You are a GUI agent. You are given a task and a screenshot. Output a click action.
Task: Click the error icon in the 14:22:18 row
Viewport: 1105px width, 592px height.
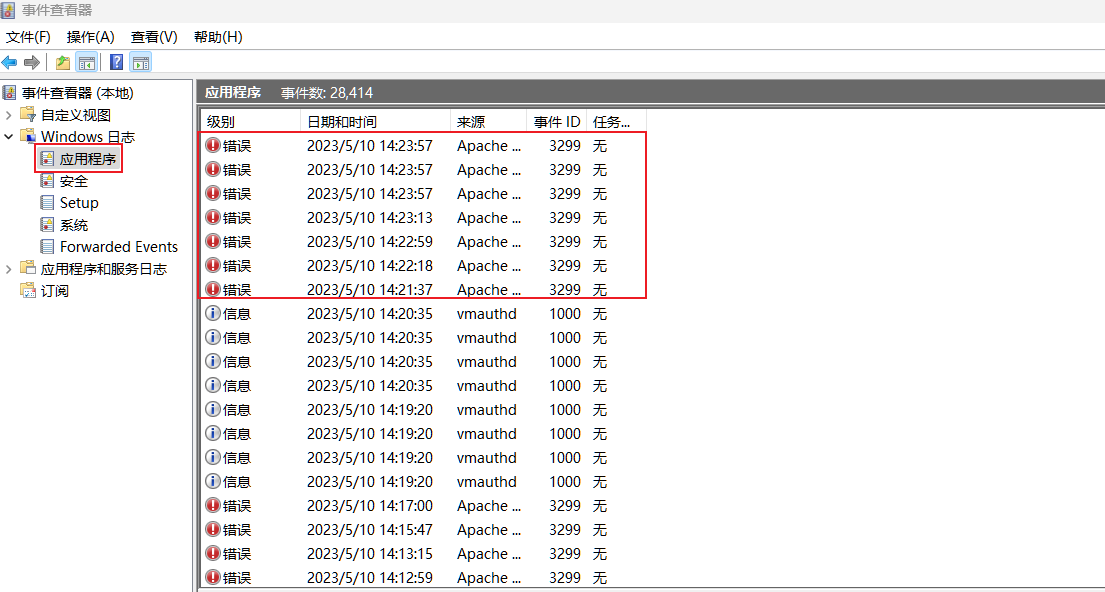point(213,265)
